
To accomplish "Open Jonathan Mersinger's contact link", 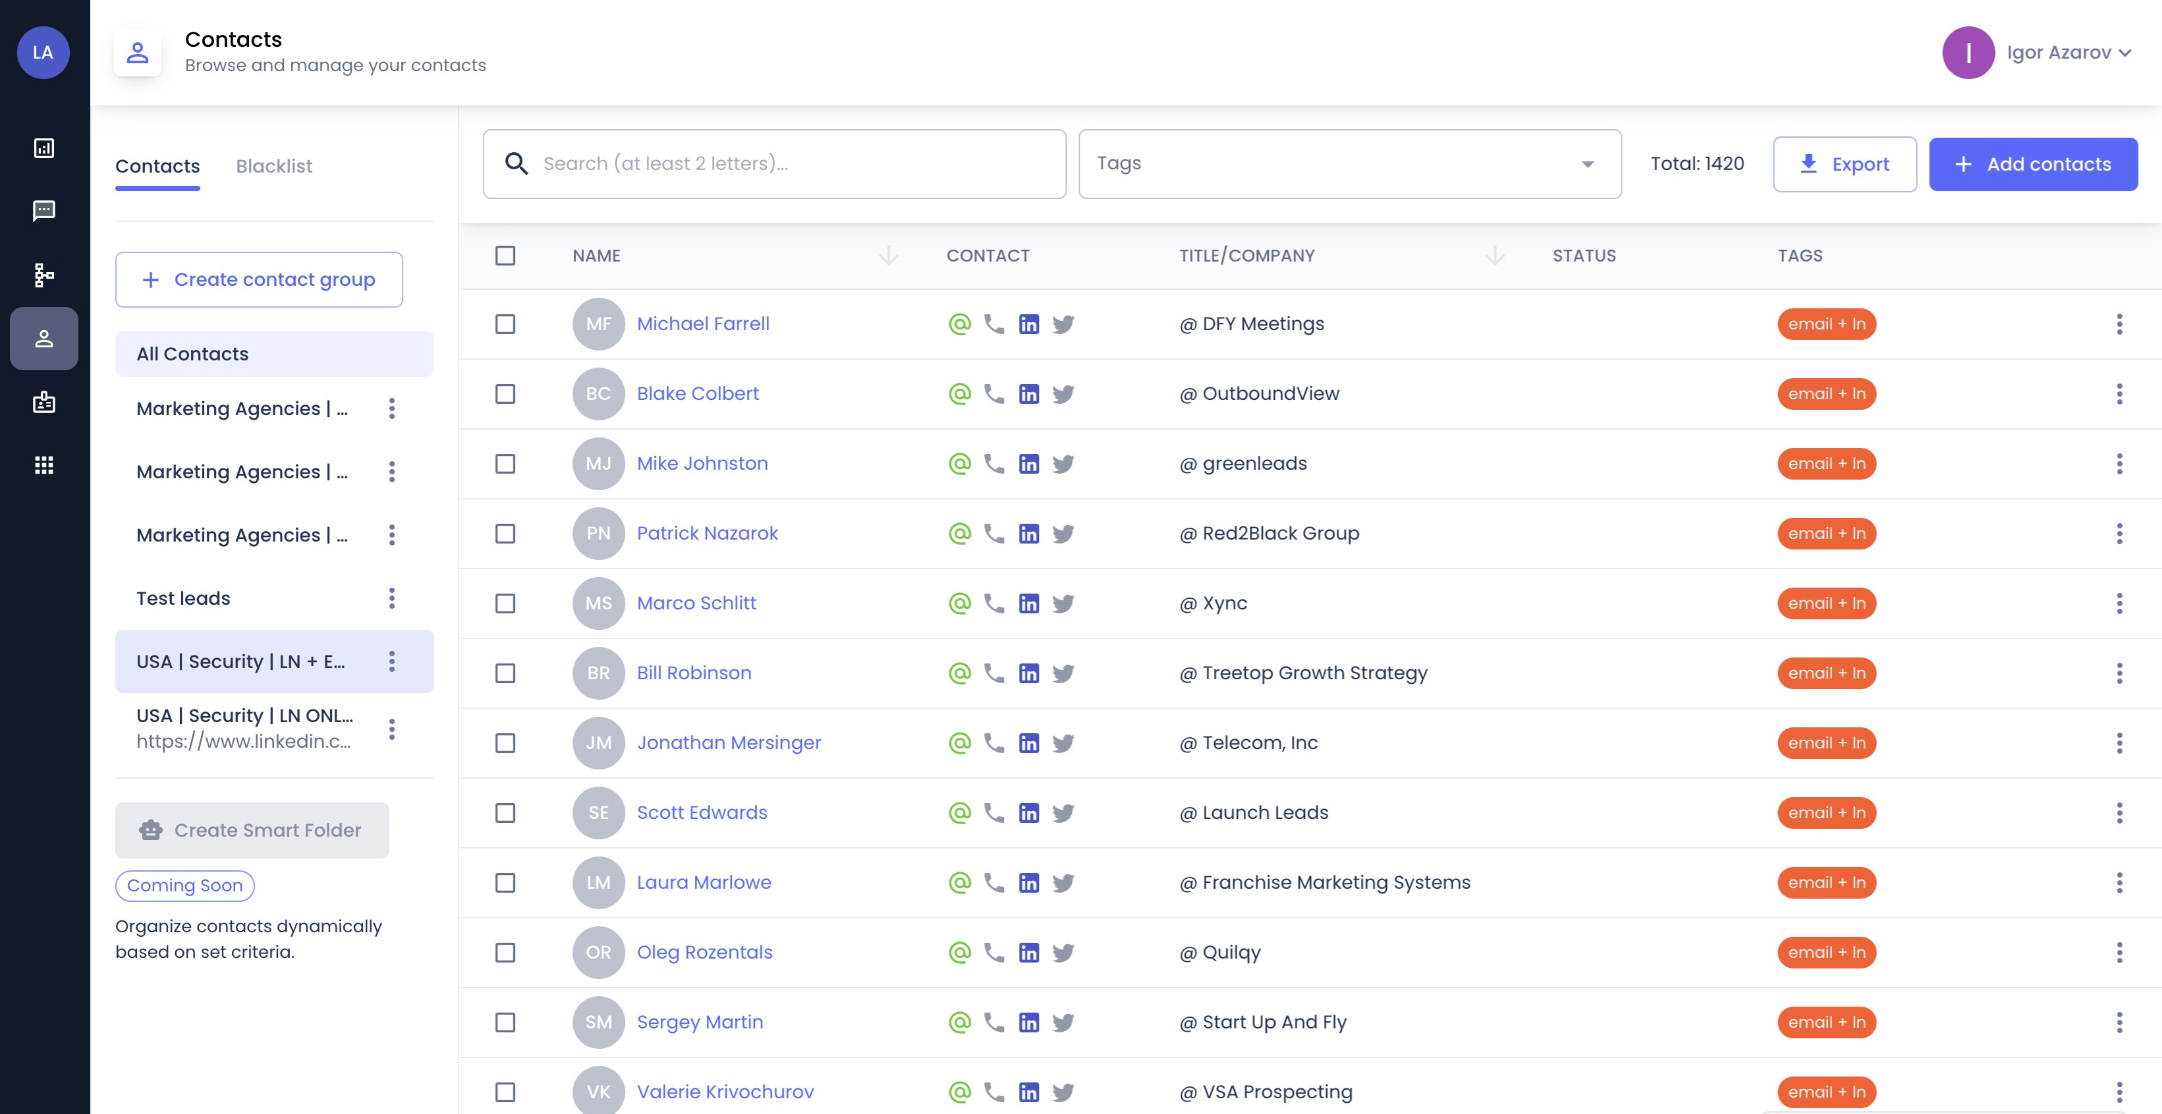I will [728, 743].
